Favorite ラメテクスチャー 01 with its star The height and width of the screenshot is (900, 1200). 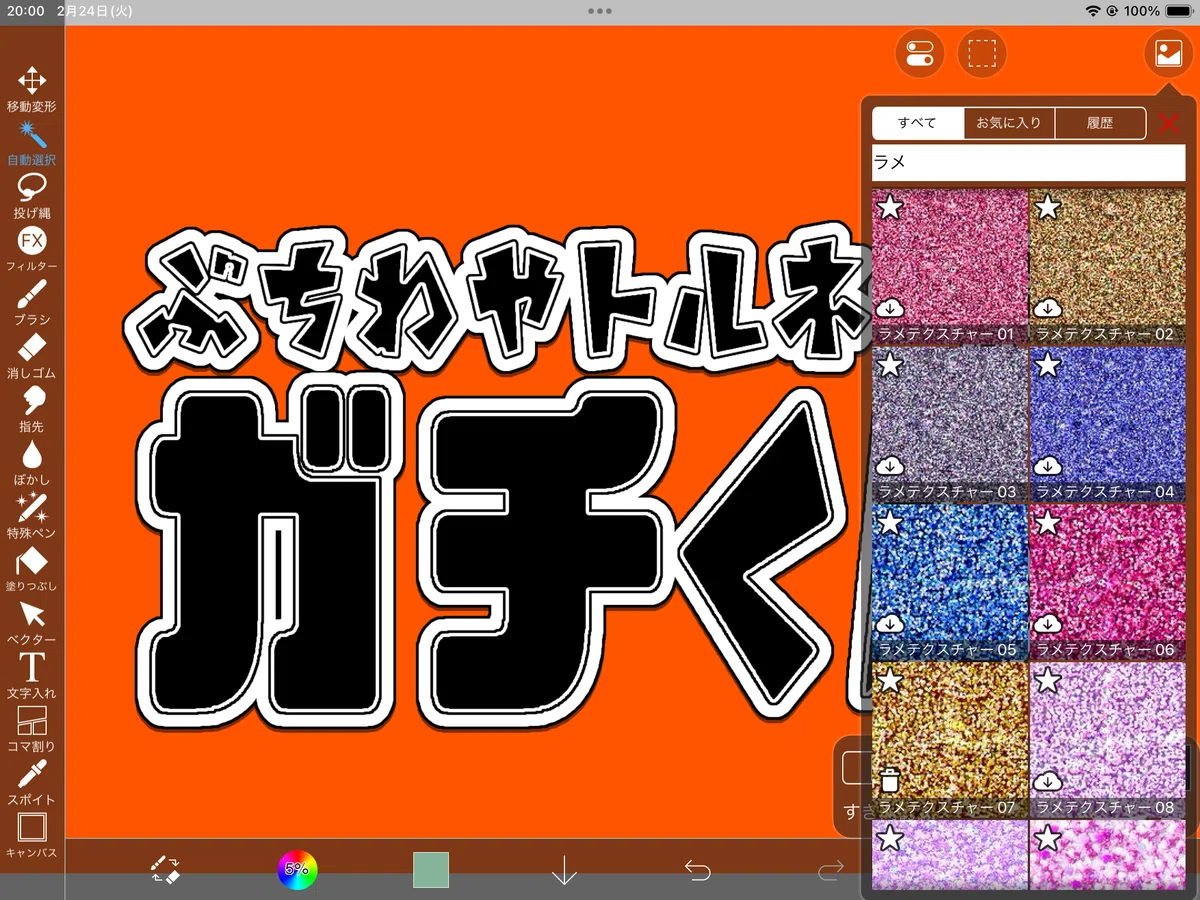pos(890,207)
